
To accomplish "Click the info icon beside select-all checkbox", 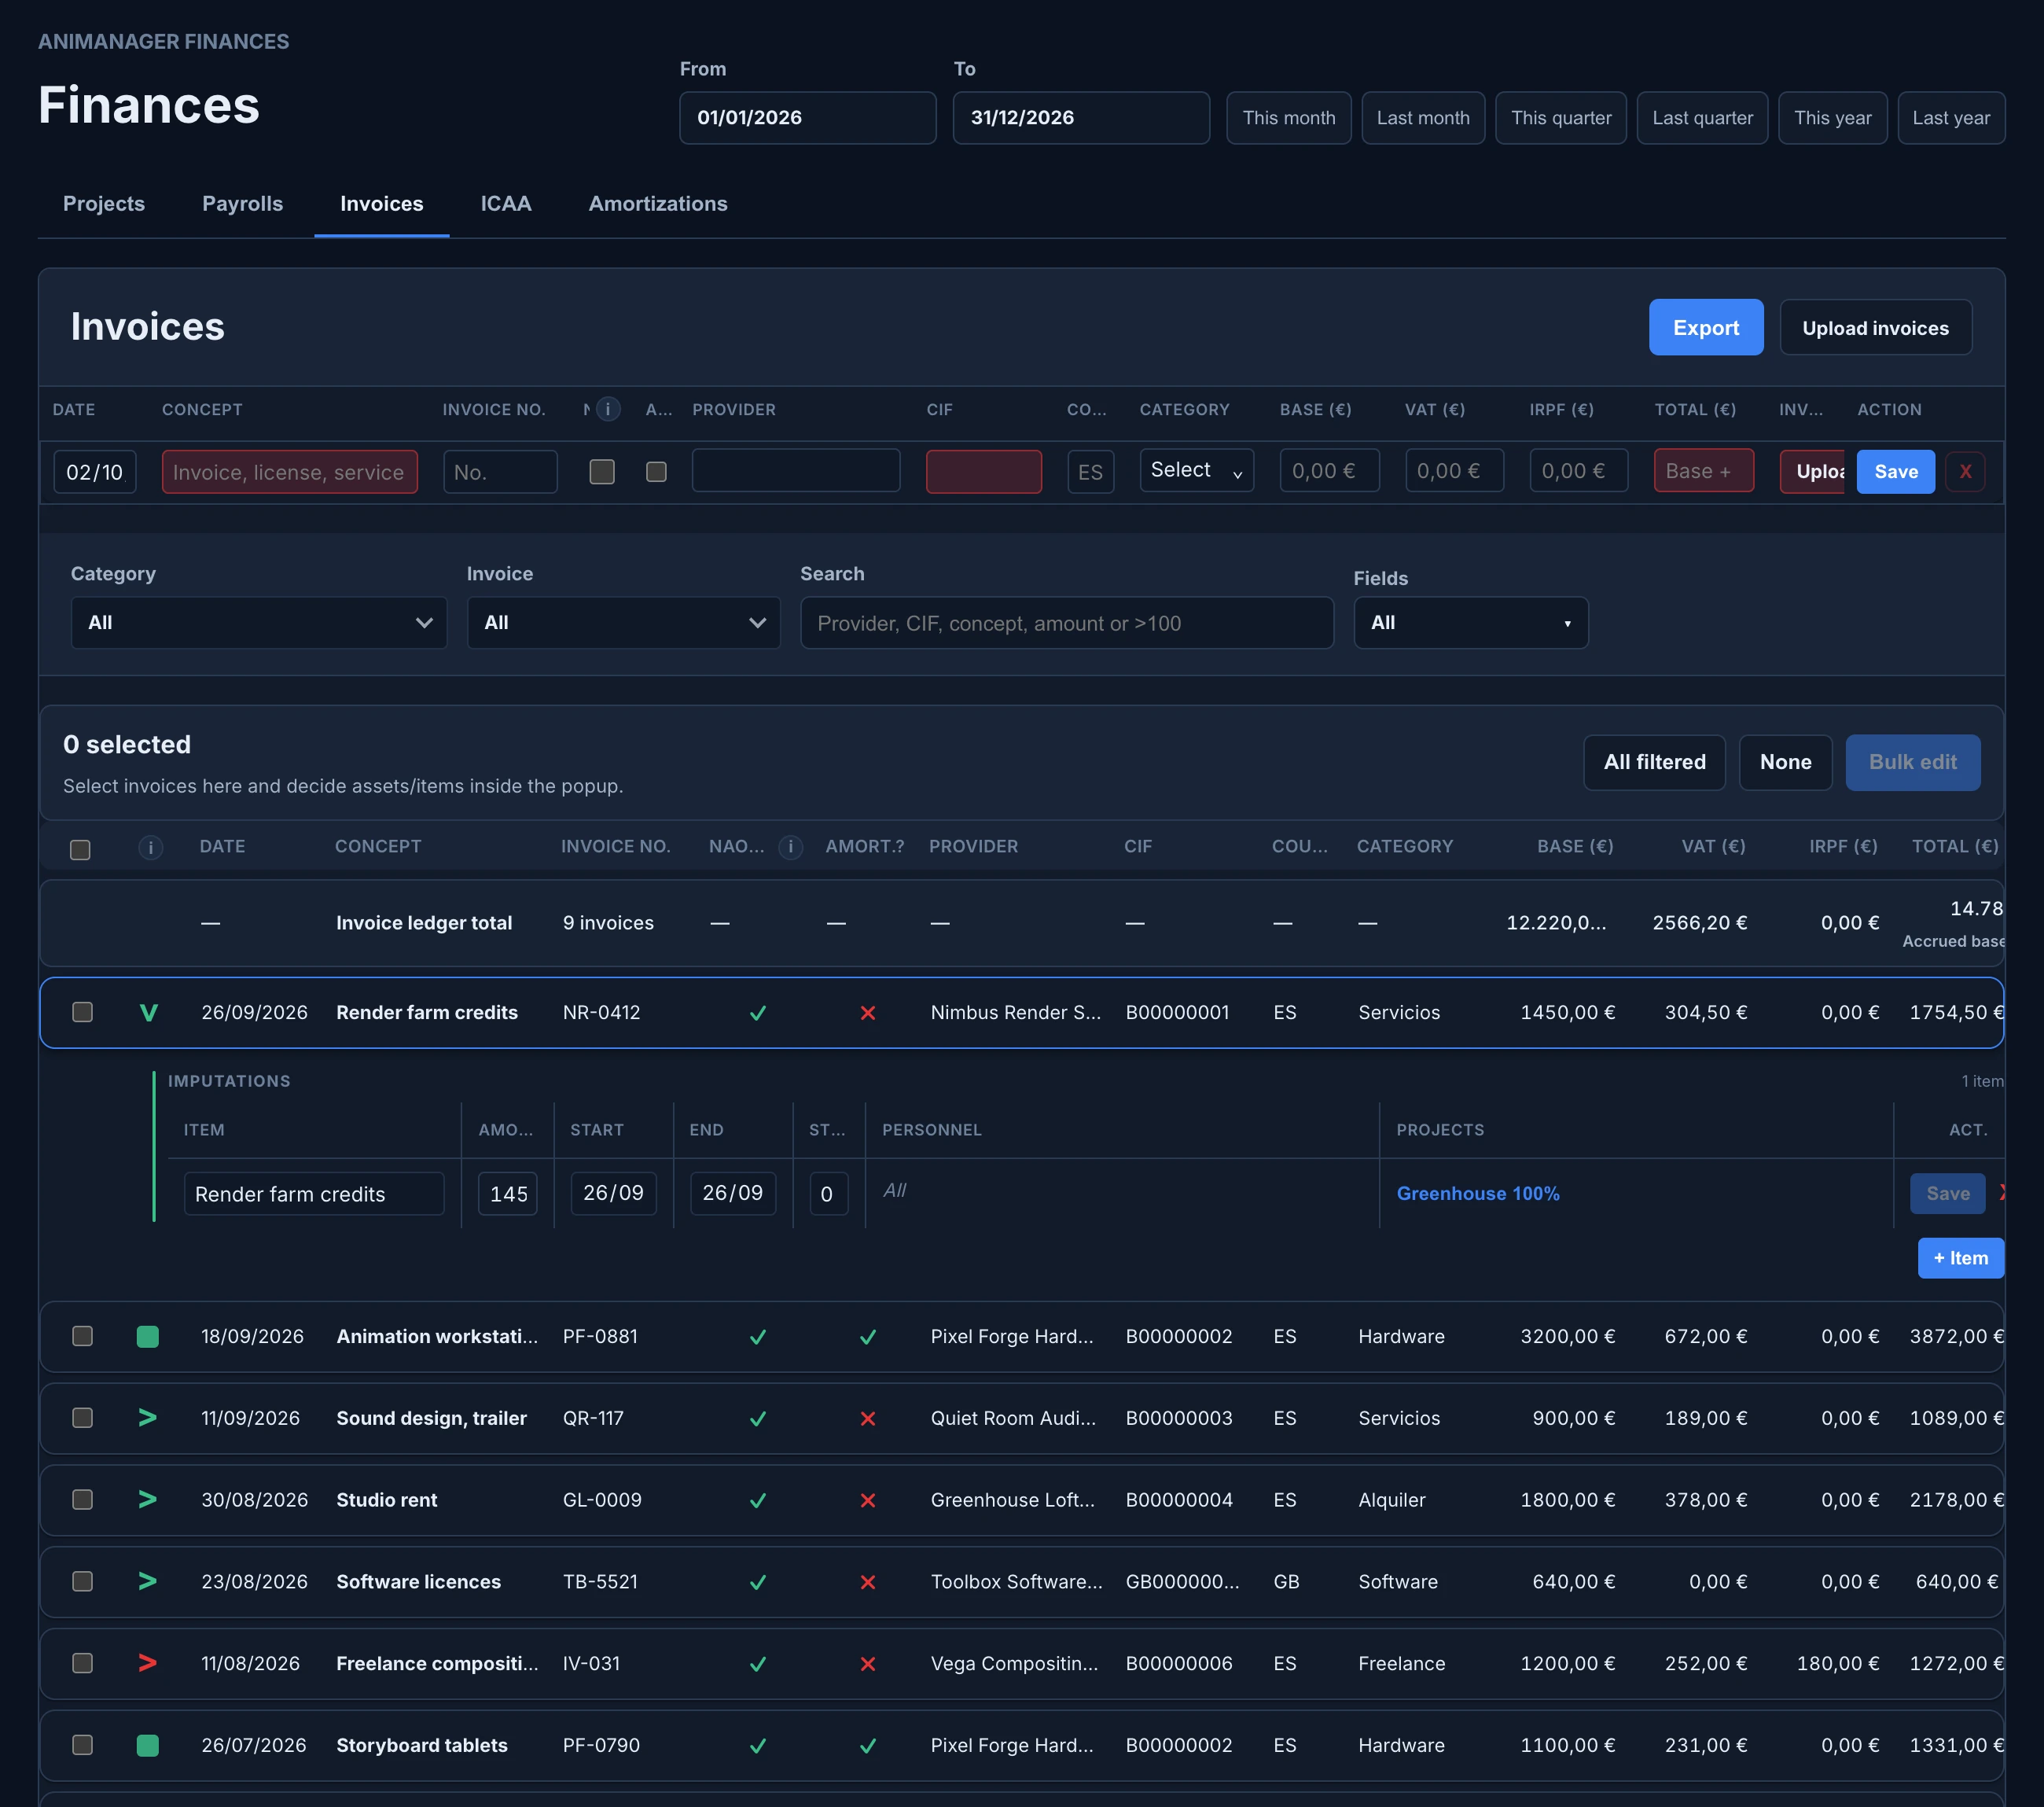I will click(151, 848).
